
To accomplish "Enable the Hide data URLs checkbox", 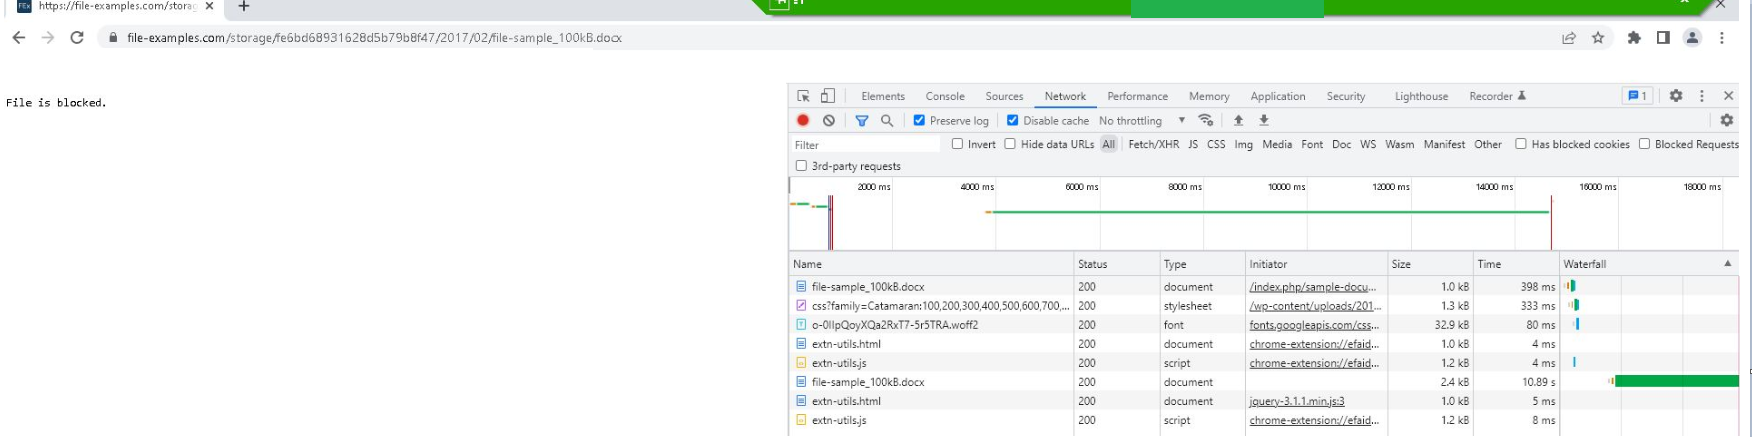I will click(1010, 144).
